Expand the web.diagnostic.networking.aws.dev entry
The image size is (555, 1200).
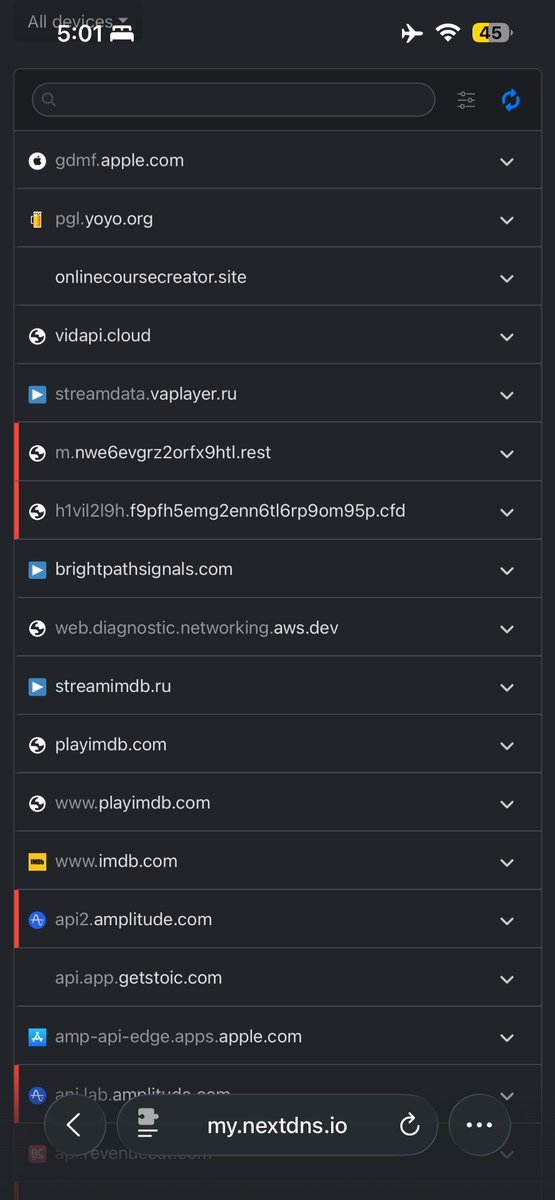pyautogui.click(x=507, y=629)
